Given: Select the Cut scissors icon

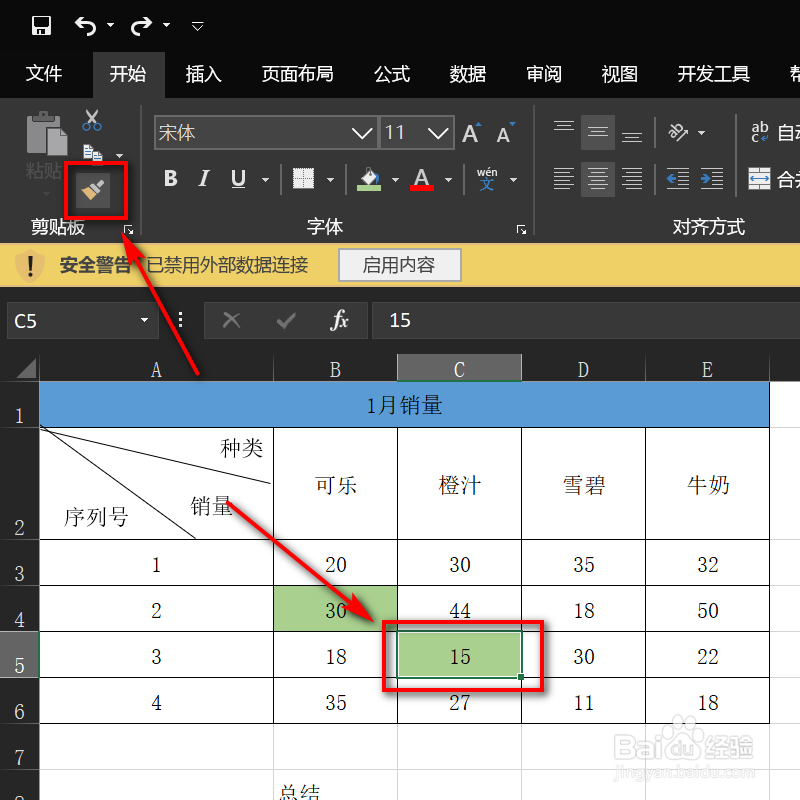Looking at the screenshot, I should [92, 118].
